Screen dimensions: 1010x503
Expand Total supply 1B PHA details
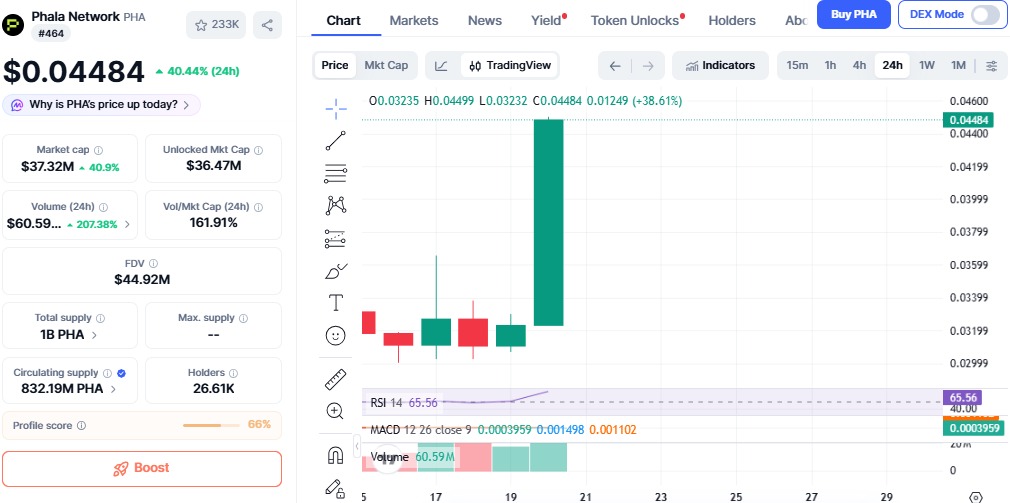coord(95,335)
